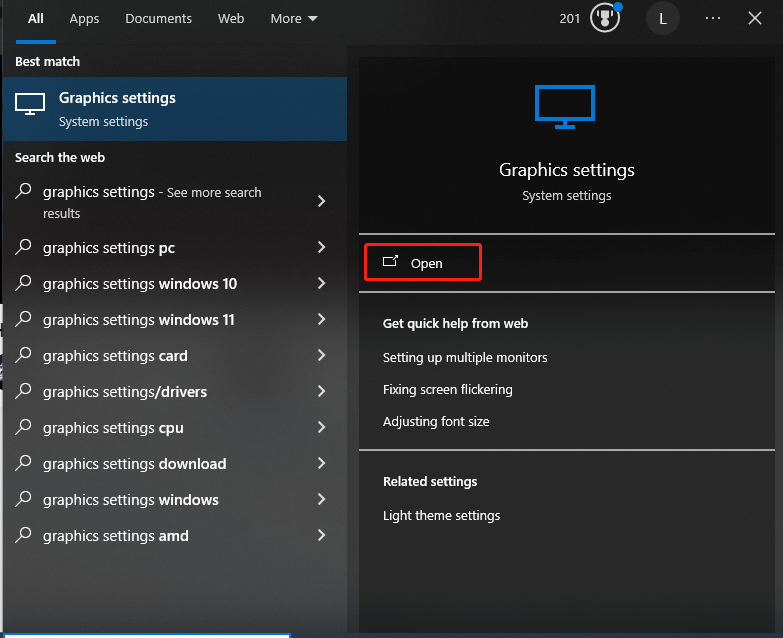Open Graphics settings via the Open button
The image size is (783, 638).
click(423, 262)
